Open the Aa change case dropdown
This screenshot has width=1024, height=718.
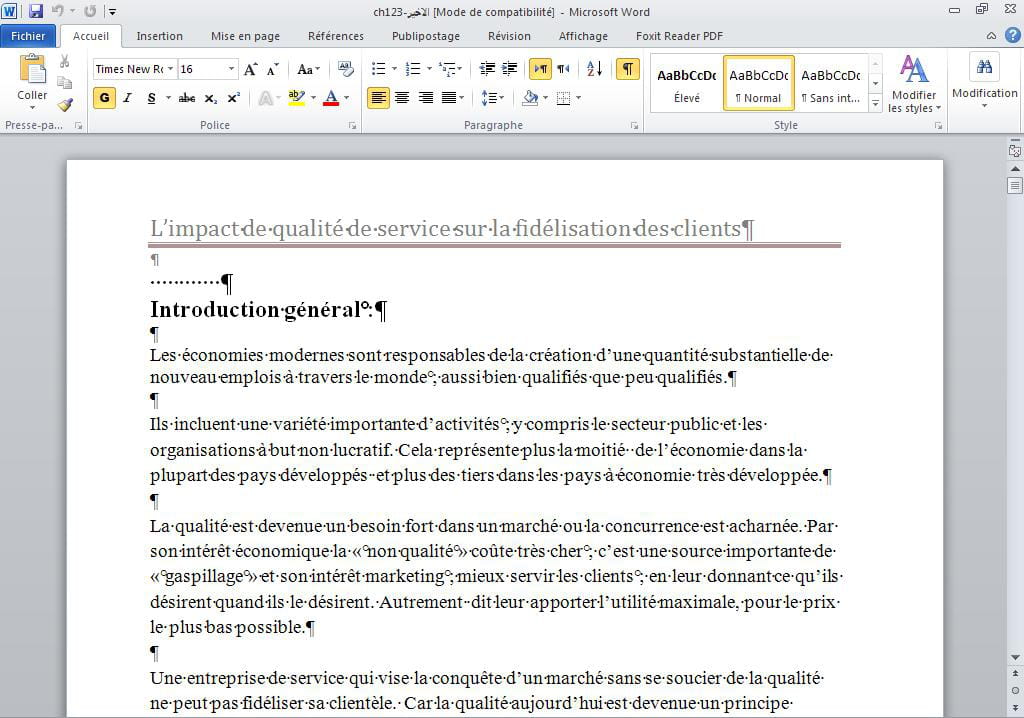(308, 69)
